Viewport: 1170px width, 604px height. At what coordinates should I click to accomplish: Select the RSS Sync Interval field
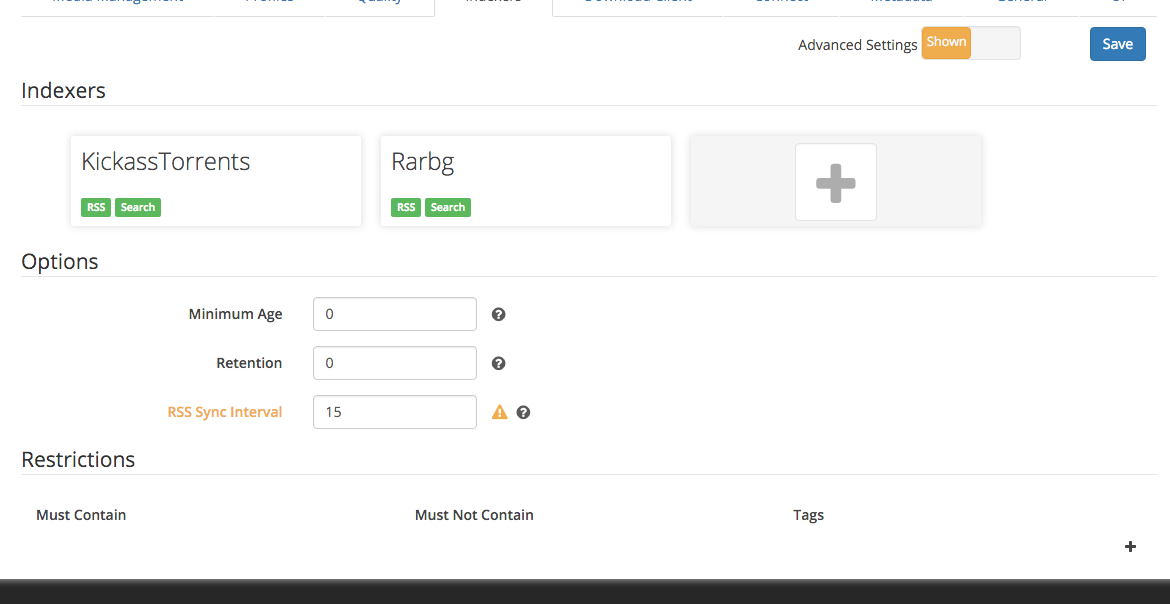click(x=395, y=412)
